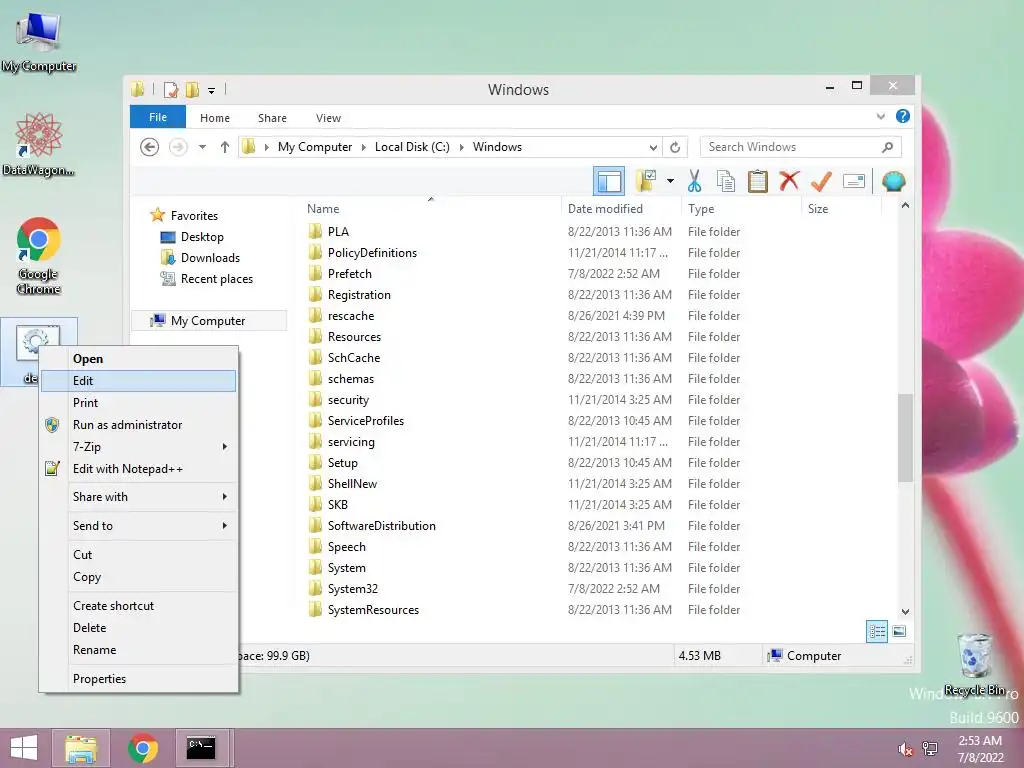Open recent locations dropdown arrow
Screen dimensions: 1024x768
(x=202, y=147)
